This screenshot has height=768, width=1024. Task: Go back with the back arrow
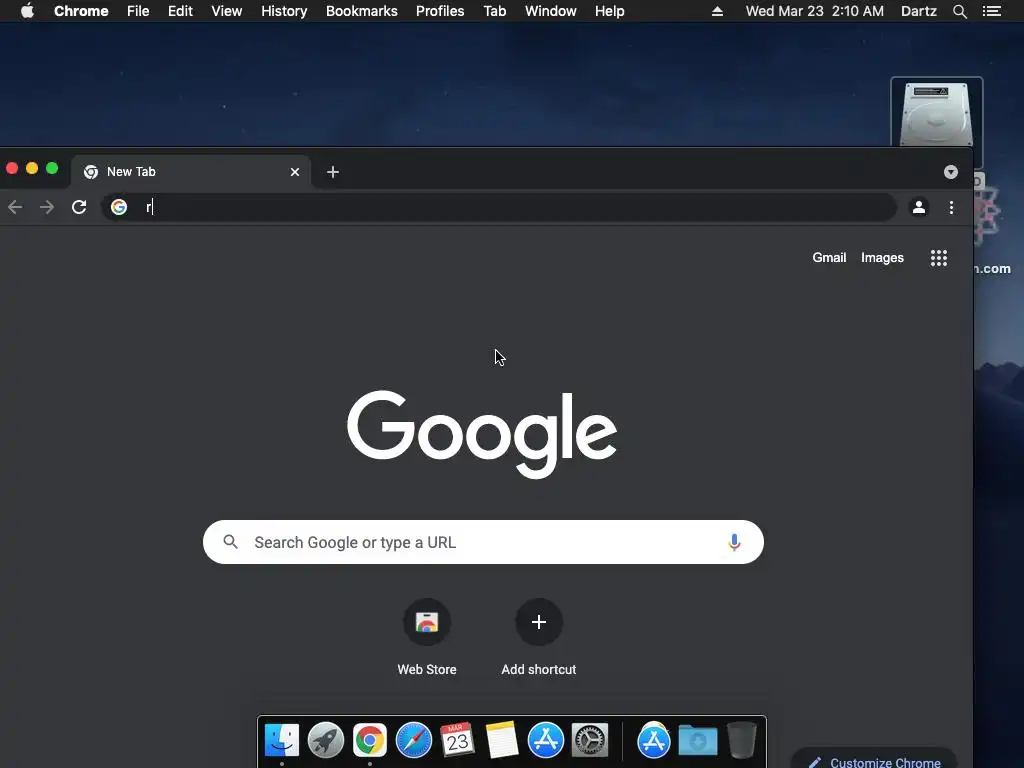coord(15,207)
